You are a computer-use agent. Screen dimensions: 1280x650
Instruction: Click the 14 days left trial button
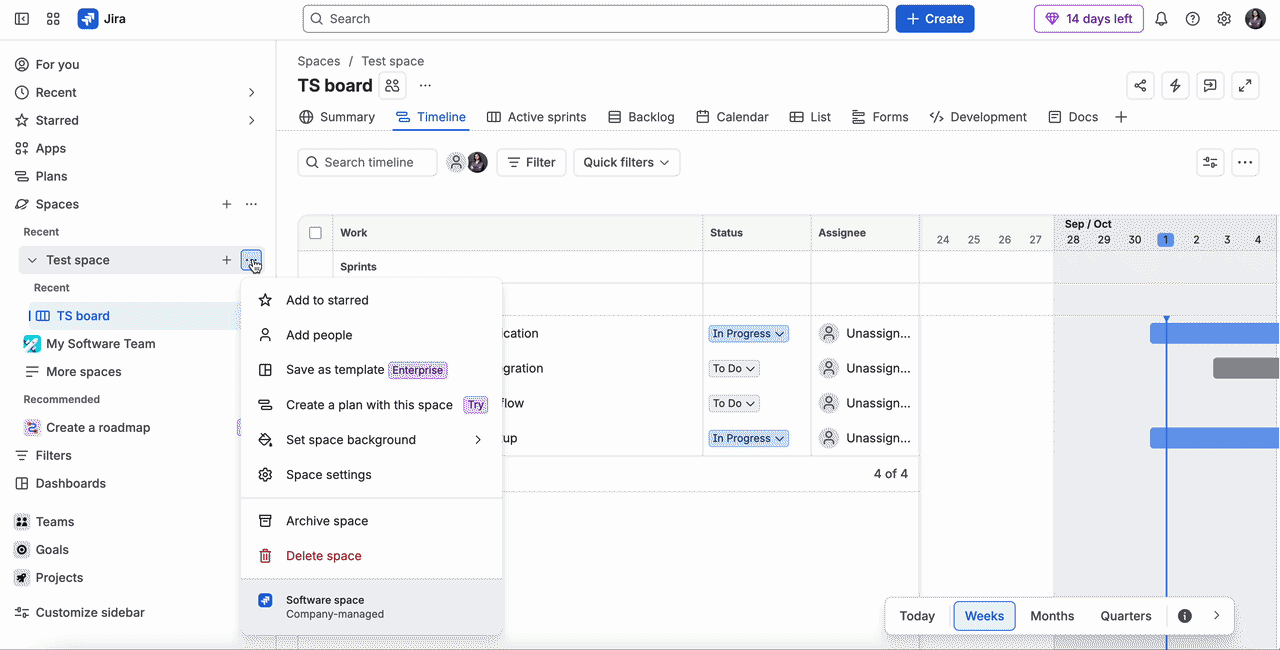pos(1089,19)
